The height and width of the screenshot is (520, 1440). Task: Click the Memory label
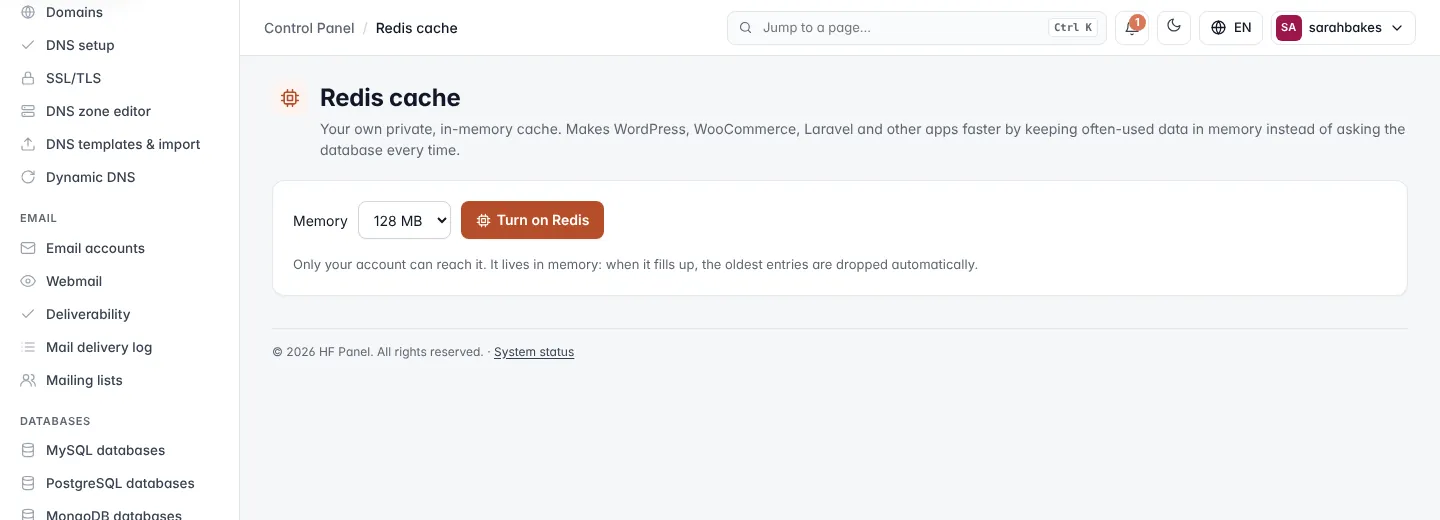click(x=320, y=221)
